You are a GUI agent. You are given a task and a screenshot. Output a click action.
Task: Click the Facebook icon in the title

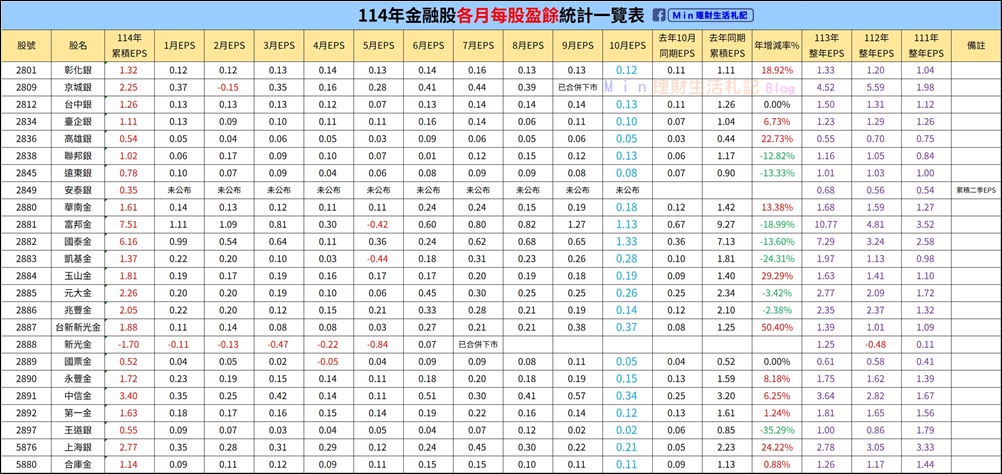(x=660, y=15)
